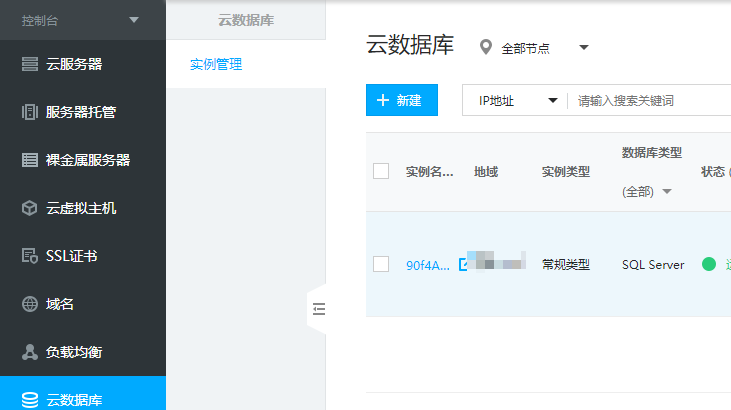This screenshot has width=731, height=410.
Task: Click the 负载均衡 sidebar icon
Action: pyautogui.click(x=30, y=352)
